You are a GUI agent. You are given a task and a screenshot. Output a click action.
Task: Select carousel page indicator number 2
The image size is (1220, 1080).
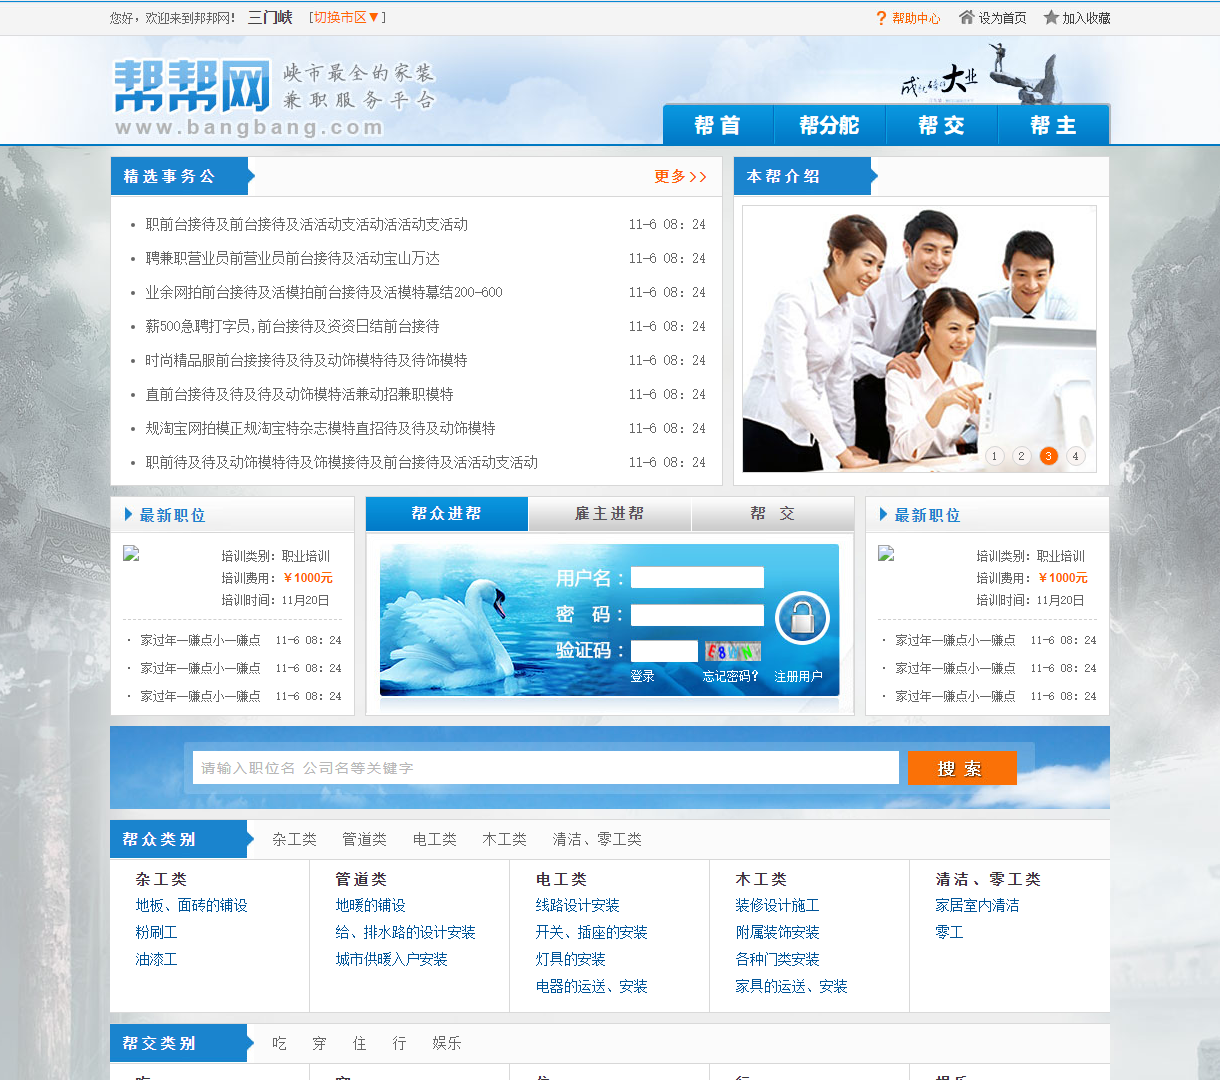coord(1021,455)
